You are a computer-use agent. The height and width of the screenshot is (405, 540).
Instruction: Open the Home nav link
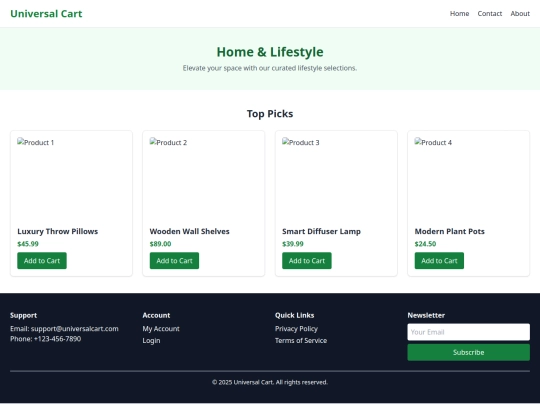click(x=459, y=14)
